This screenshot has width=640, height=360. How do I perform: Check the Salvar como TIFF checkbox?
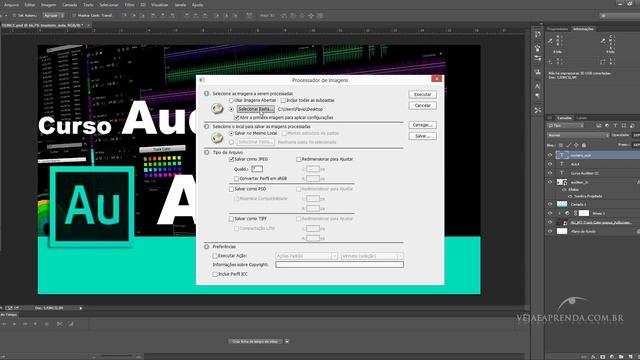point(231,219)
